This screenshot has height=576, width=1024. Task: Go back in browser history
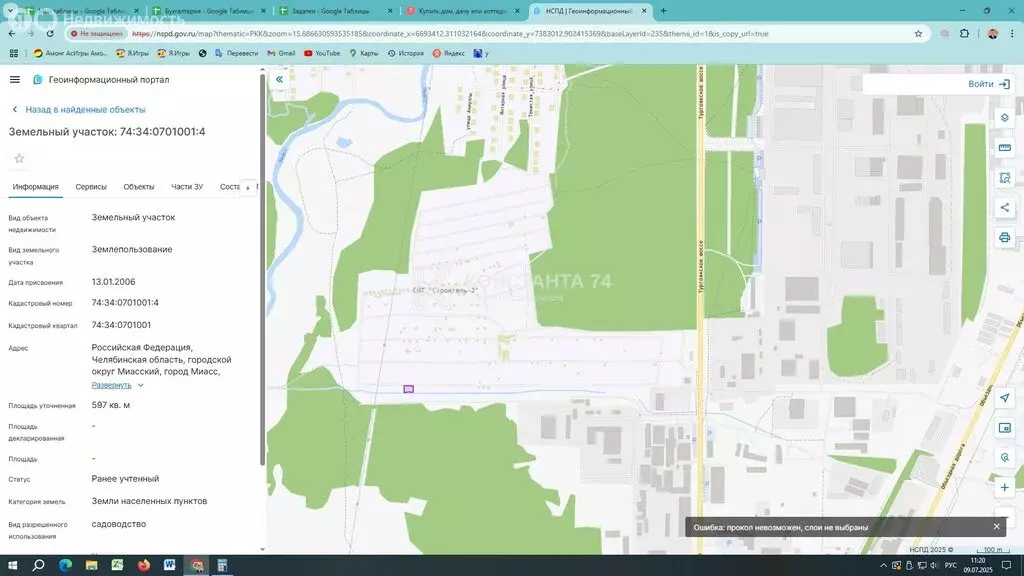[x=12, y=34]
